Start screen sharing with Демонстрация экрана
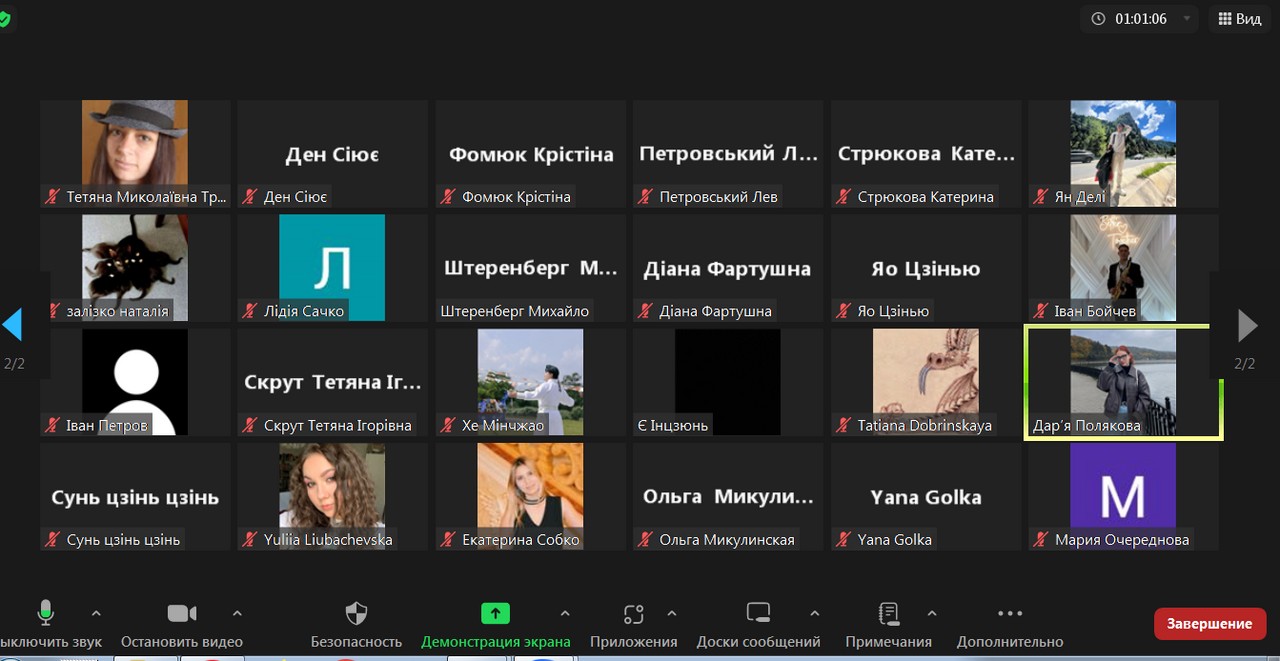Screen dimensions: 1280x661 (495, 614)
